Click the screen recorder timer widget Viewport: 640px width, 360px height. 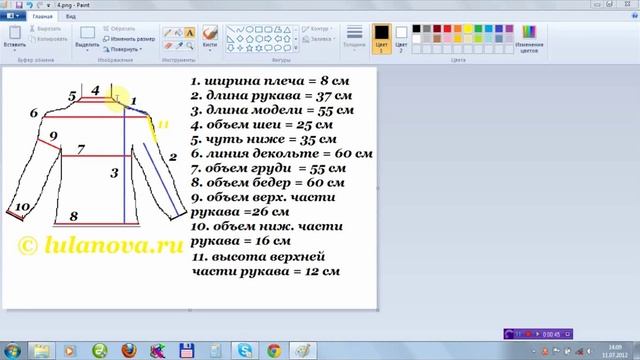[x=538, y=334]
